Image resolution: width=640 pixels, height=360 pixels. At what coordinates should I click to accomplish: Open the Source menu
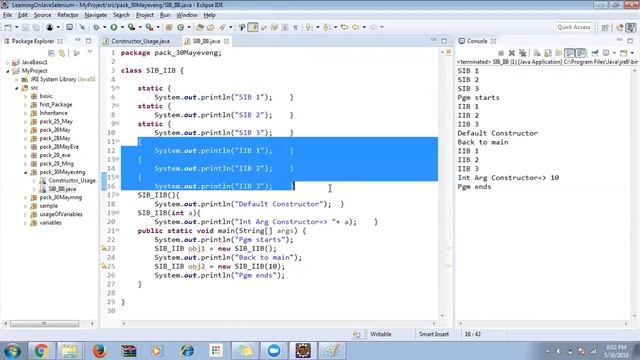pos(42,15)
